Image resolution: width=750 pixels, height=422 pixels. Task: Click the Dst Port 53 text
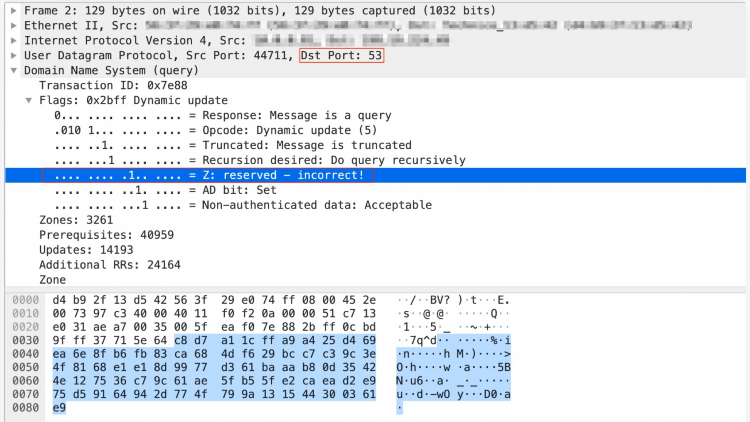click(x=342, y=56)
